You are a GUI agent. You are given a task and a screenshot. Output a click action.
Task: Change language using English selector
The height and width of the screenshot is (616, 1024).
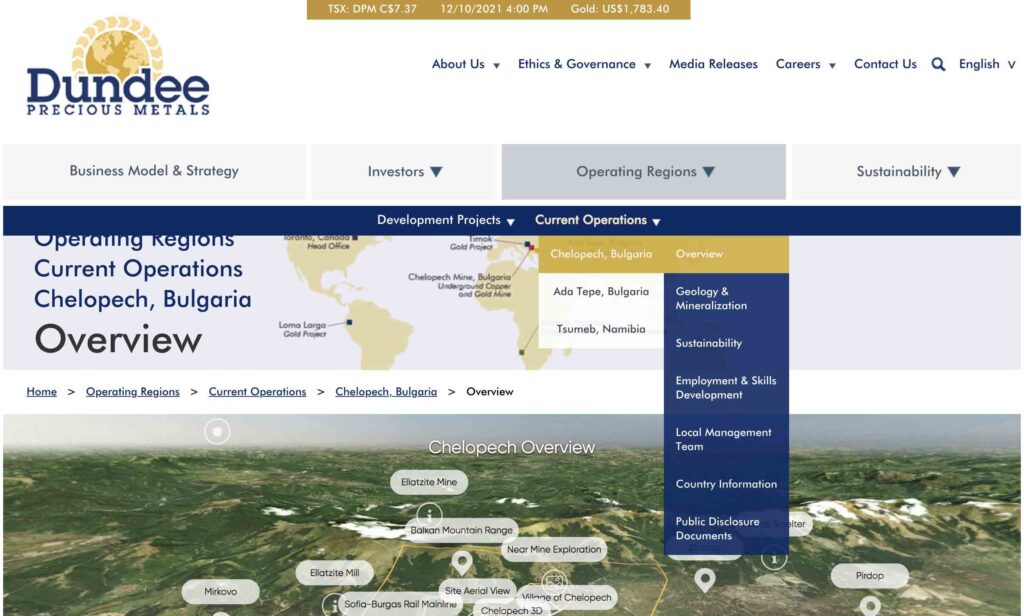pyautogui.click(x=987, y=64)
